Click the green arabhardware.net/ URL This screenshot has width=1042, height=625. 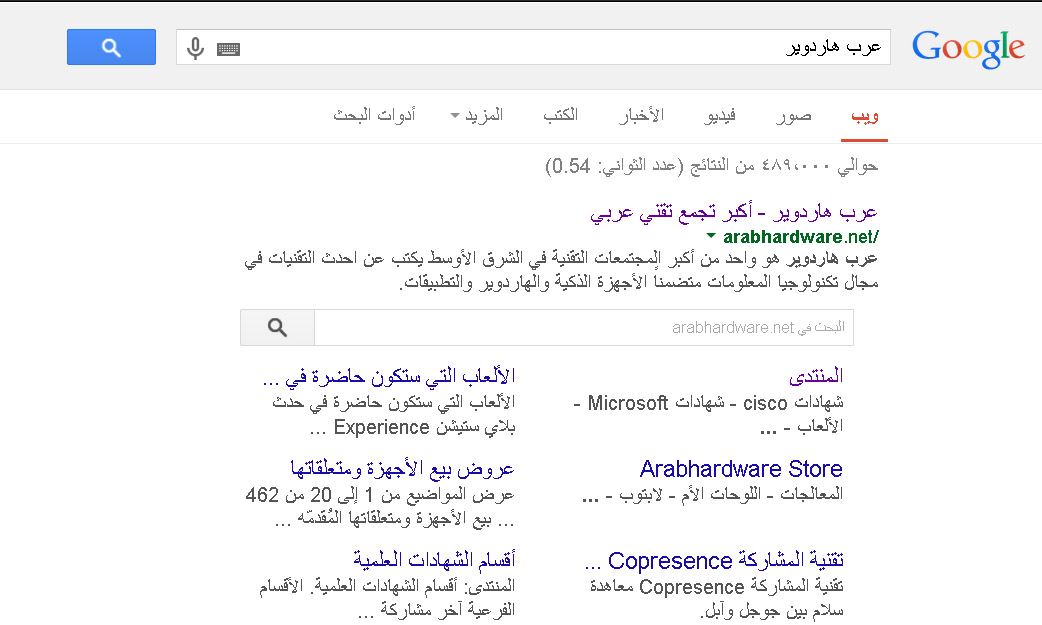pos(801,237)
